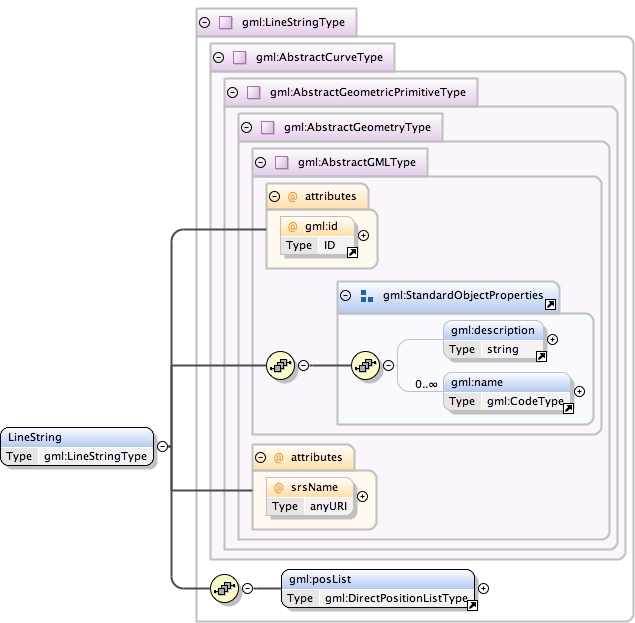This screenshot has width=635, height=623.
Task: Expand the gml:name element
Action: coord(580,391)
